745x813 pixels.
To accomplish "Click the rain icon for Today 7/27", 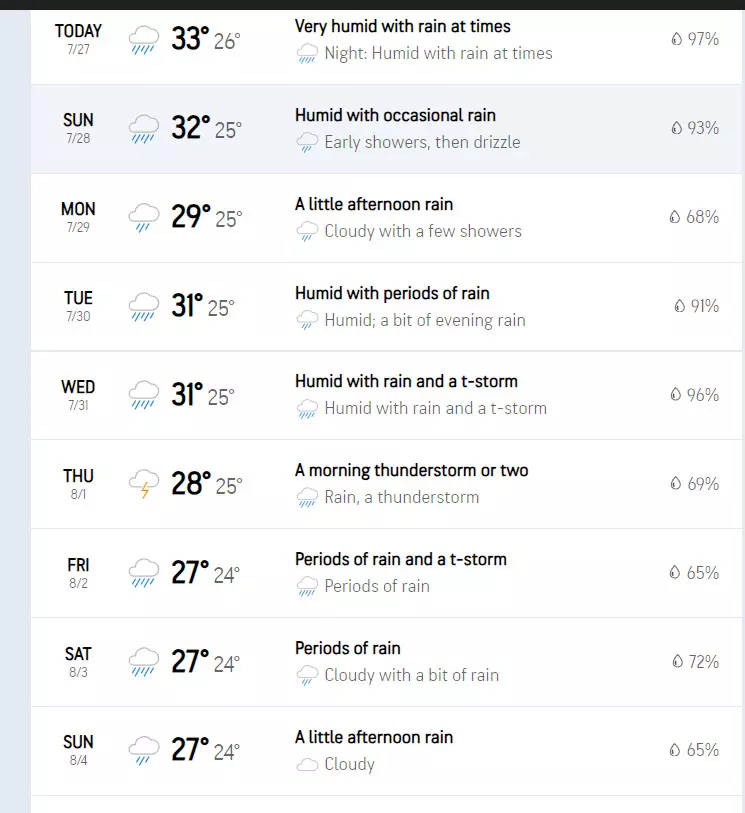I will tap(144, 41).
